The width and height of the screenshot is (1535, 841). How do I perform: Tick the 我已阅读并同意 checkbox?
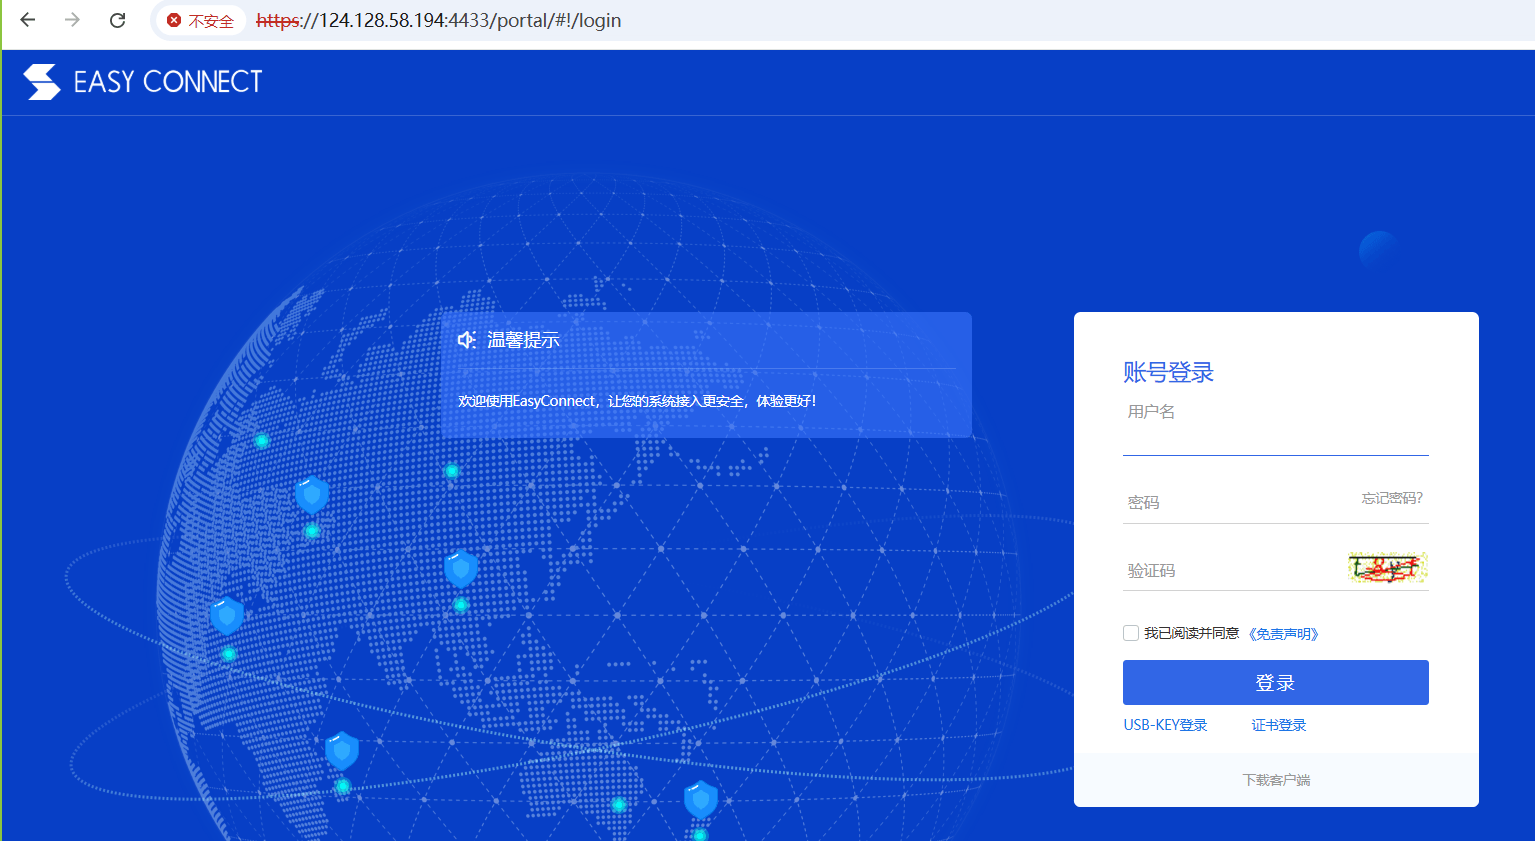[x=1131, y=633]
